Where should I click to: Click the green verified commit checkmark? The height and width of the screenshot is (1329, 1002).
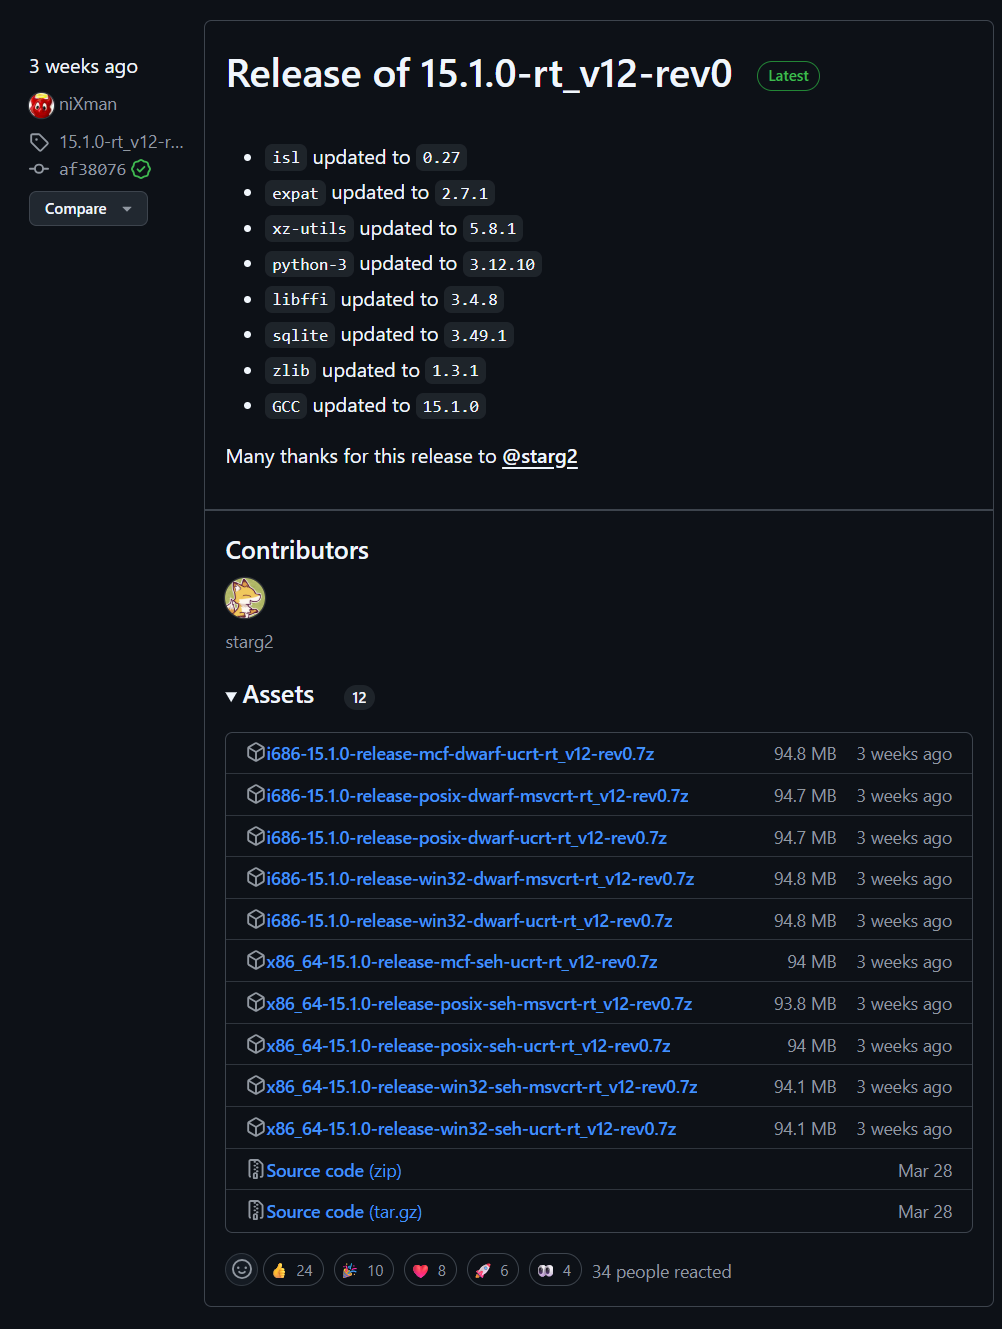[x=142, y=169]
